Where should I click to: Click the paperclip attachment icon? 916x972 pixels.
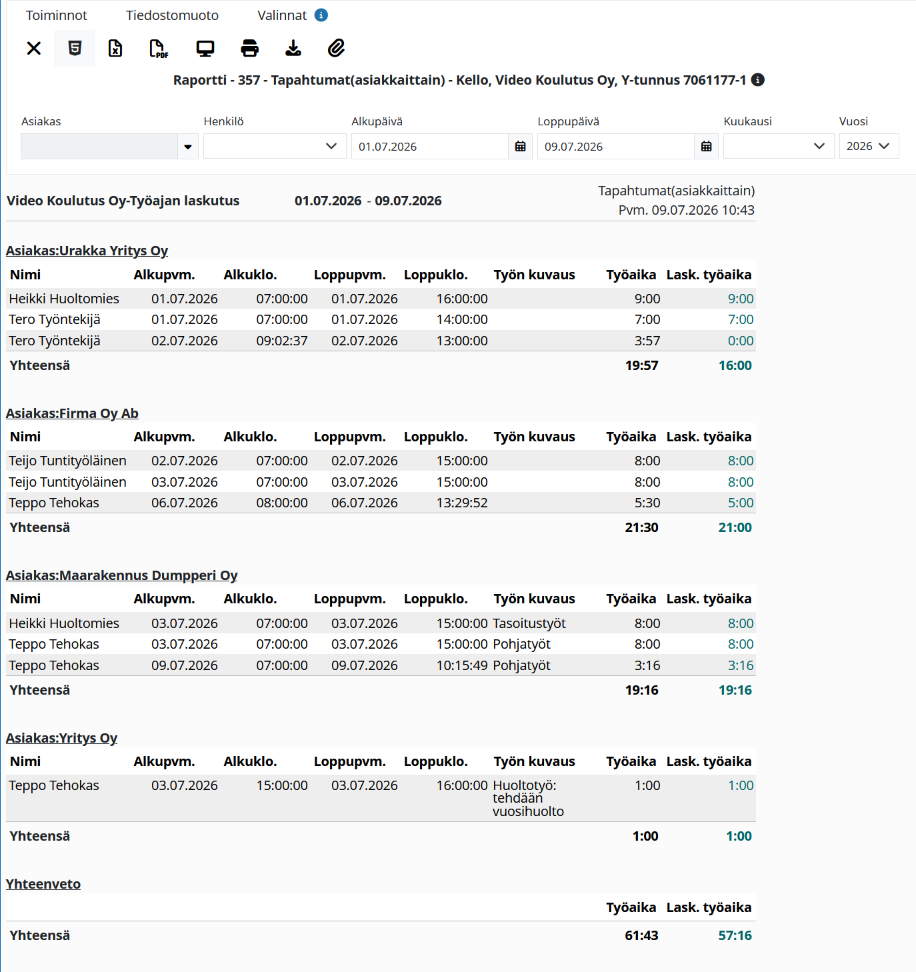(336, 48)
